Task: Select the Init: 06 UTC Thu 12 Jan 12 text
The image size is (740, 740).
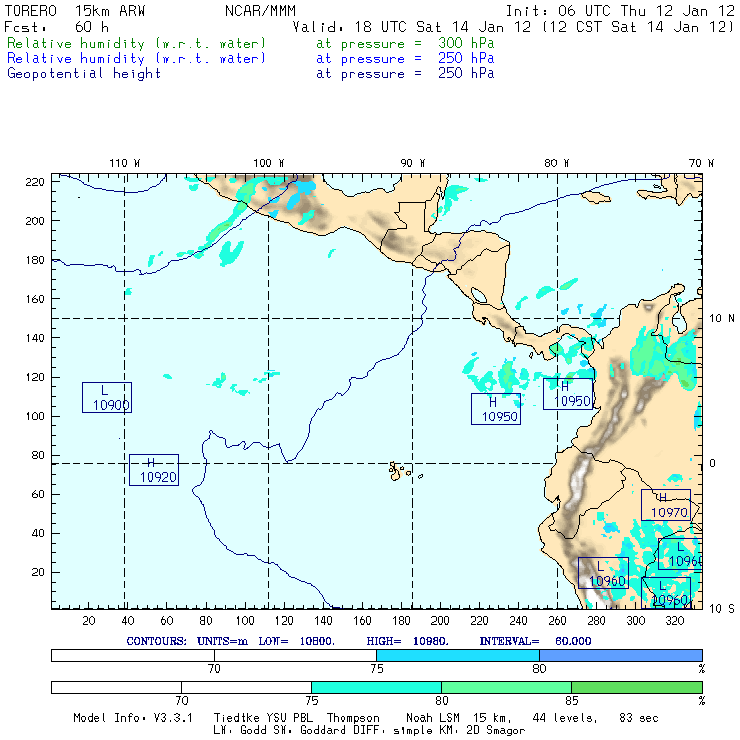Action: [620, 11]
